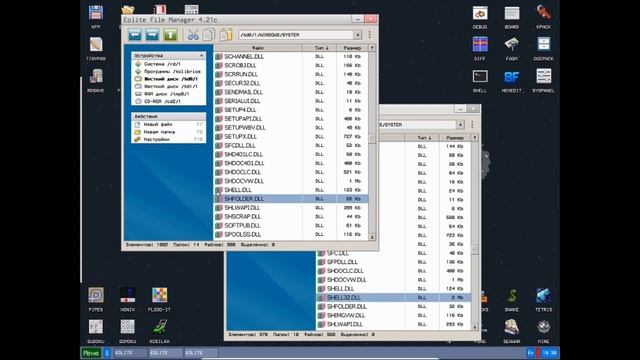Click the back window's scroll down arrow

(x=474, y=327)
